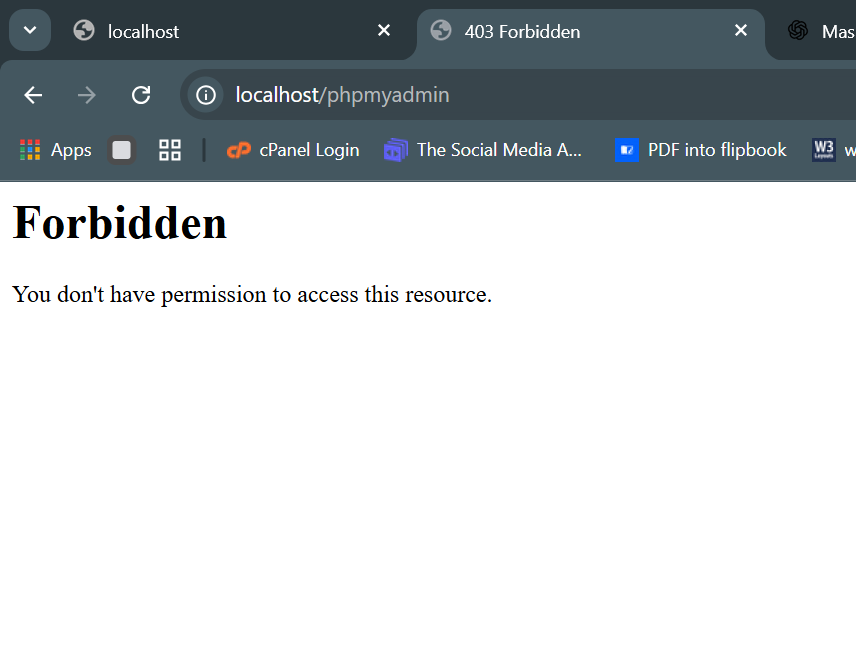Switch to the localhost tab
The image size is (856, 661).
tap(200, 31)
